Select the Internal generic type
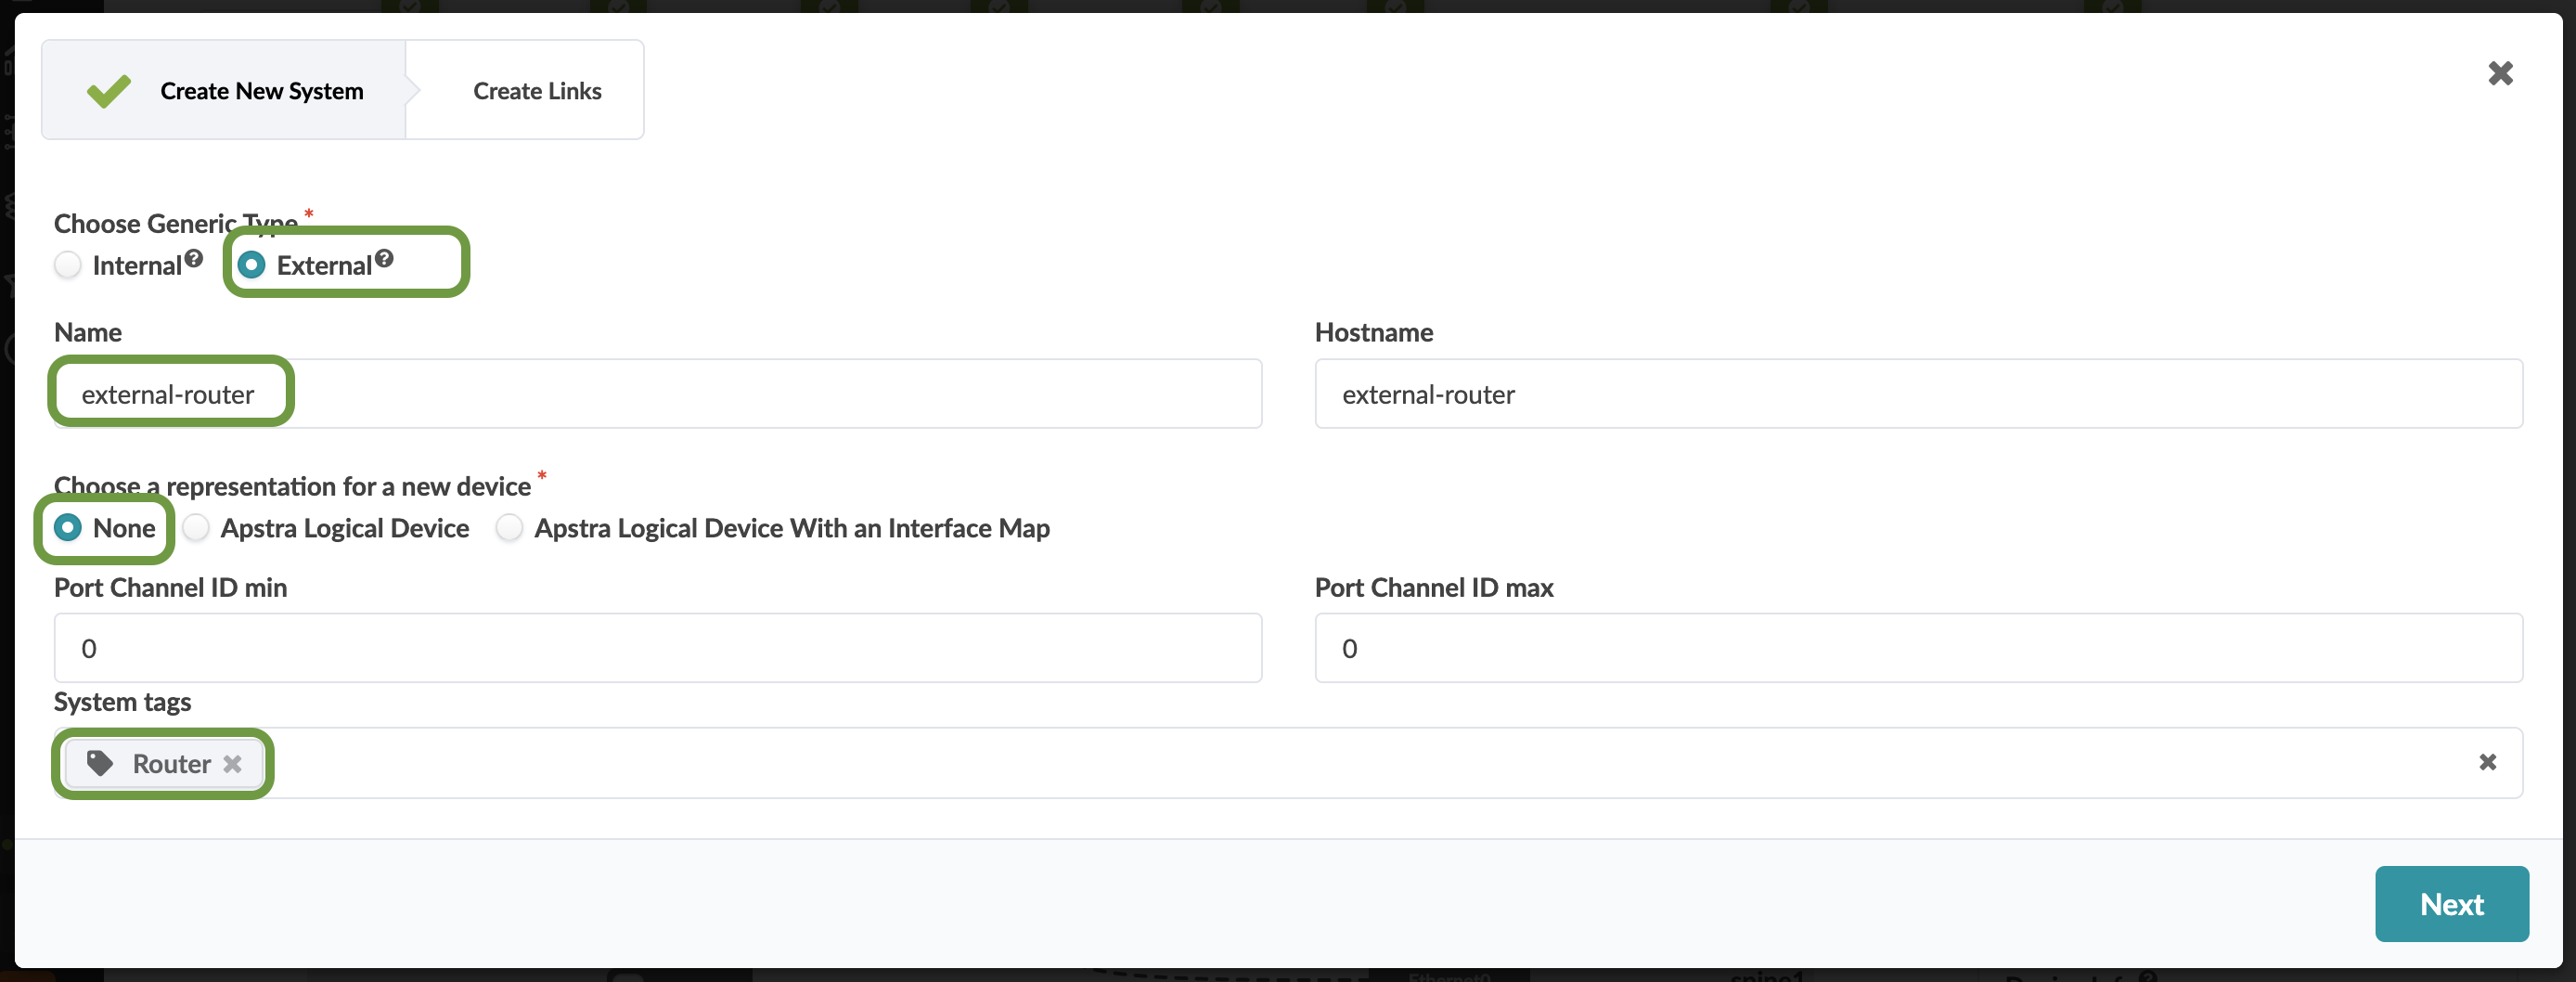The width and height of the screenshot is (2576, 982). 68,265
